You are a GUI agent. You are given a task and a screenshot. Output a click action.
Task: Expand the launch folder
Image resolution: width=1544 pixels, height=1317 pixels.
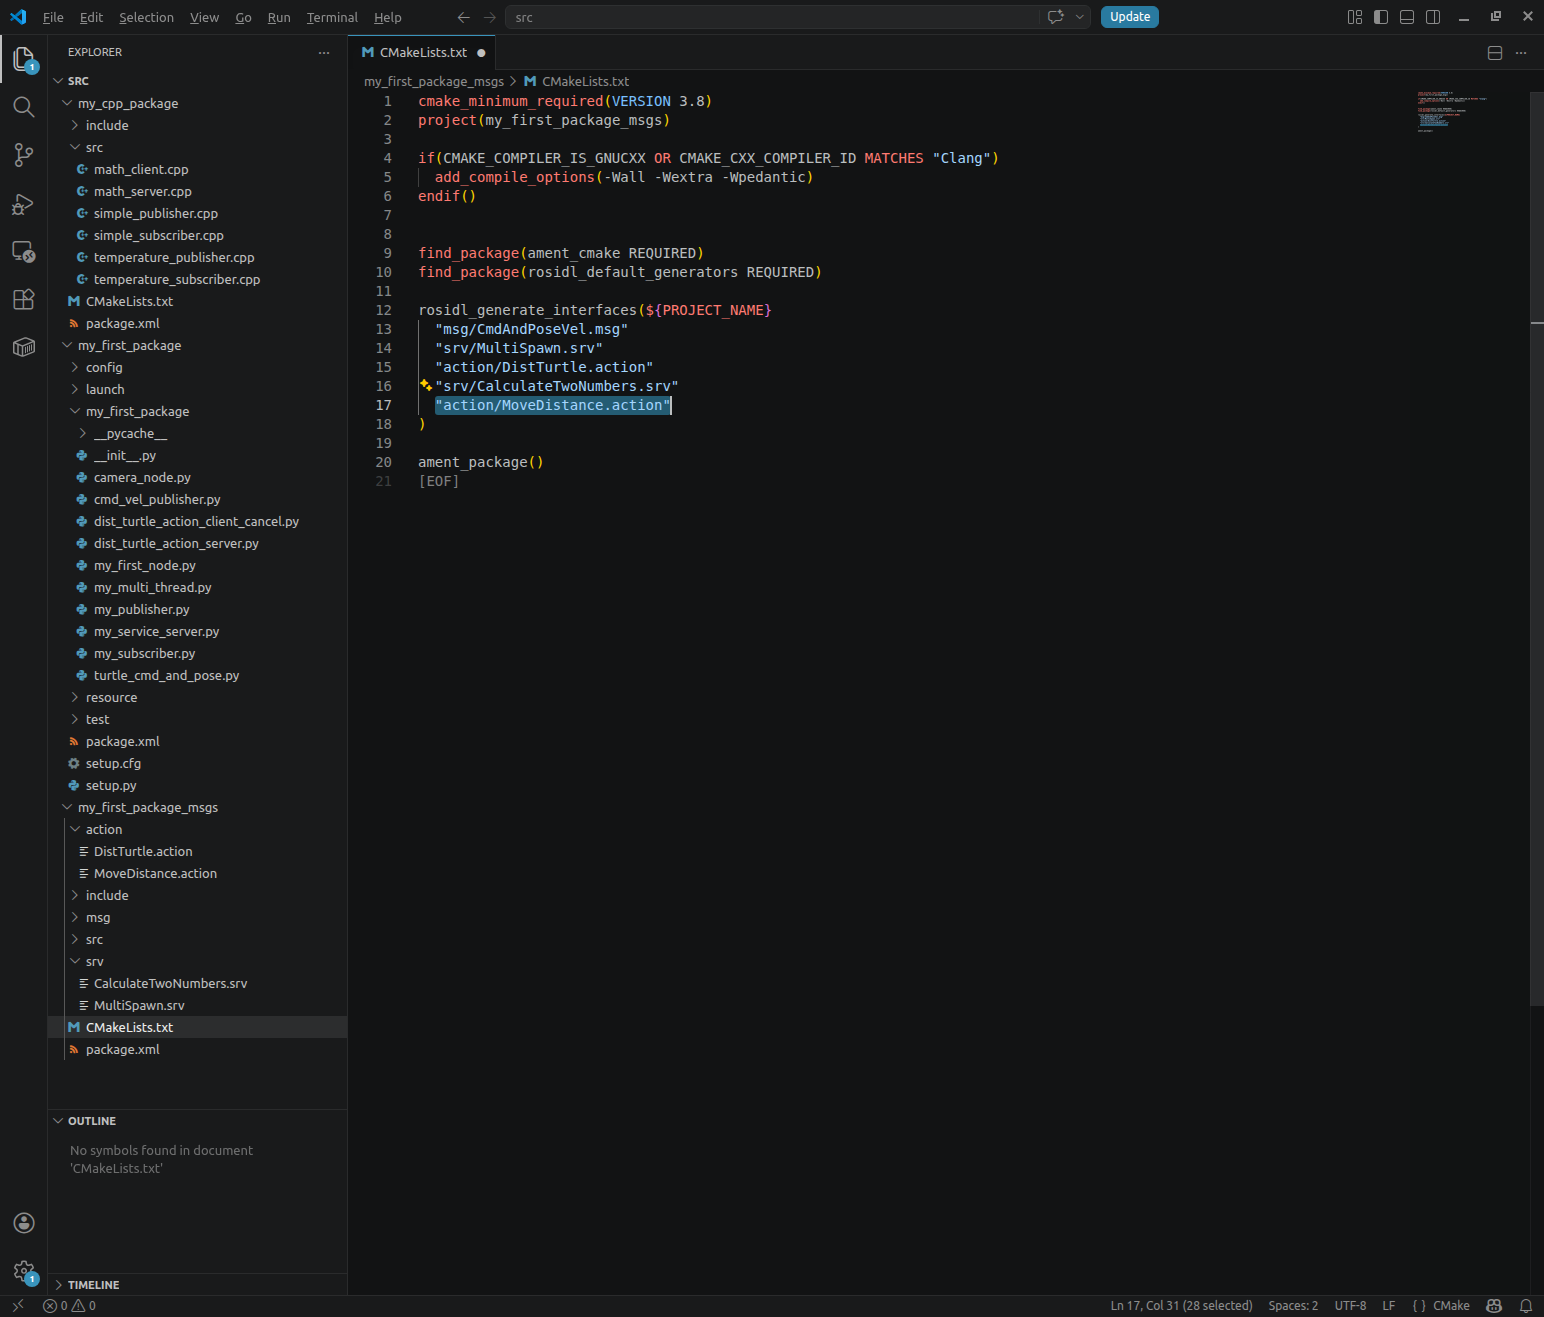[75, 389]
